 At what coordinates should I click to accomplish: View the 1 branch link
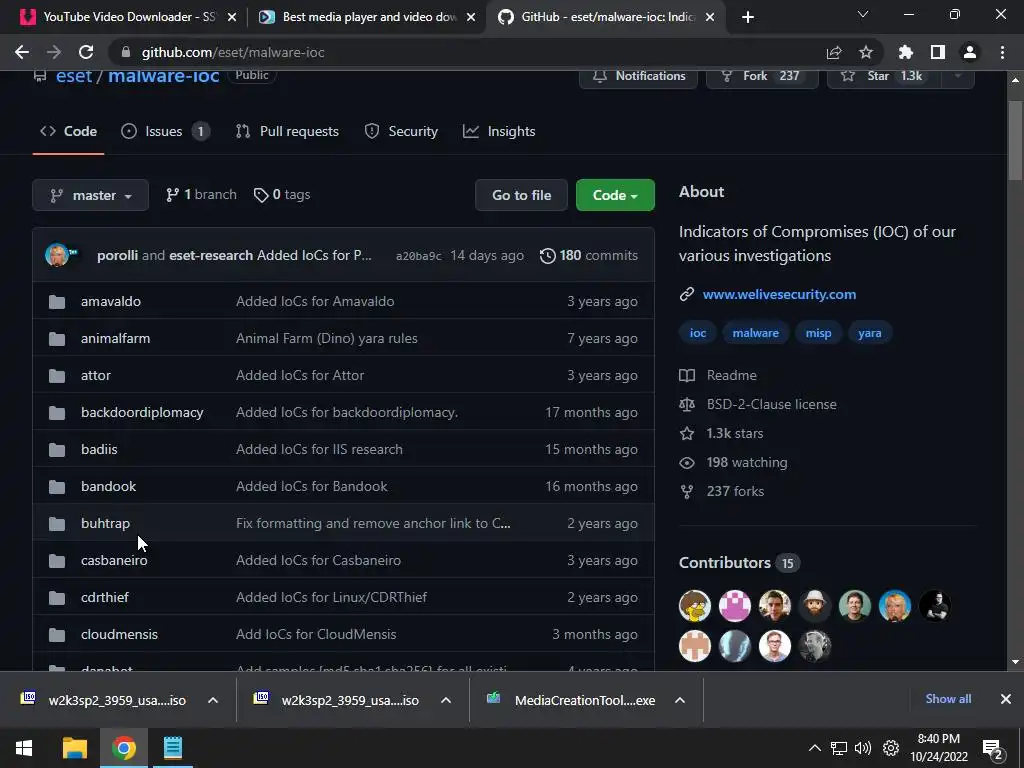[x=201, y=195]
